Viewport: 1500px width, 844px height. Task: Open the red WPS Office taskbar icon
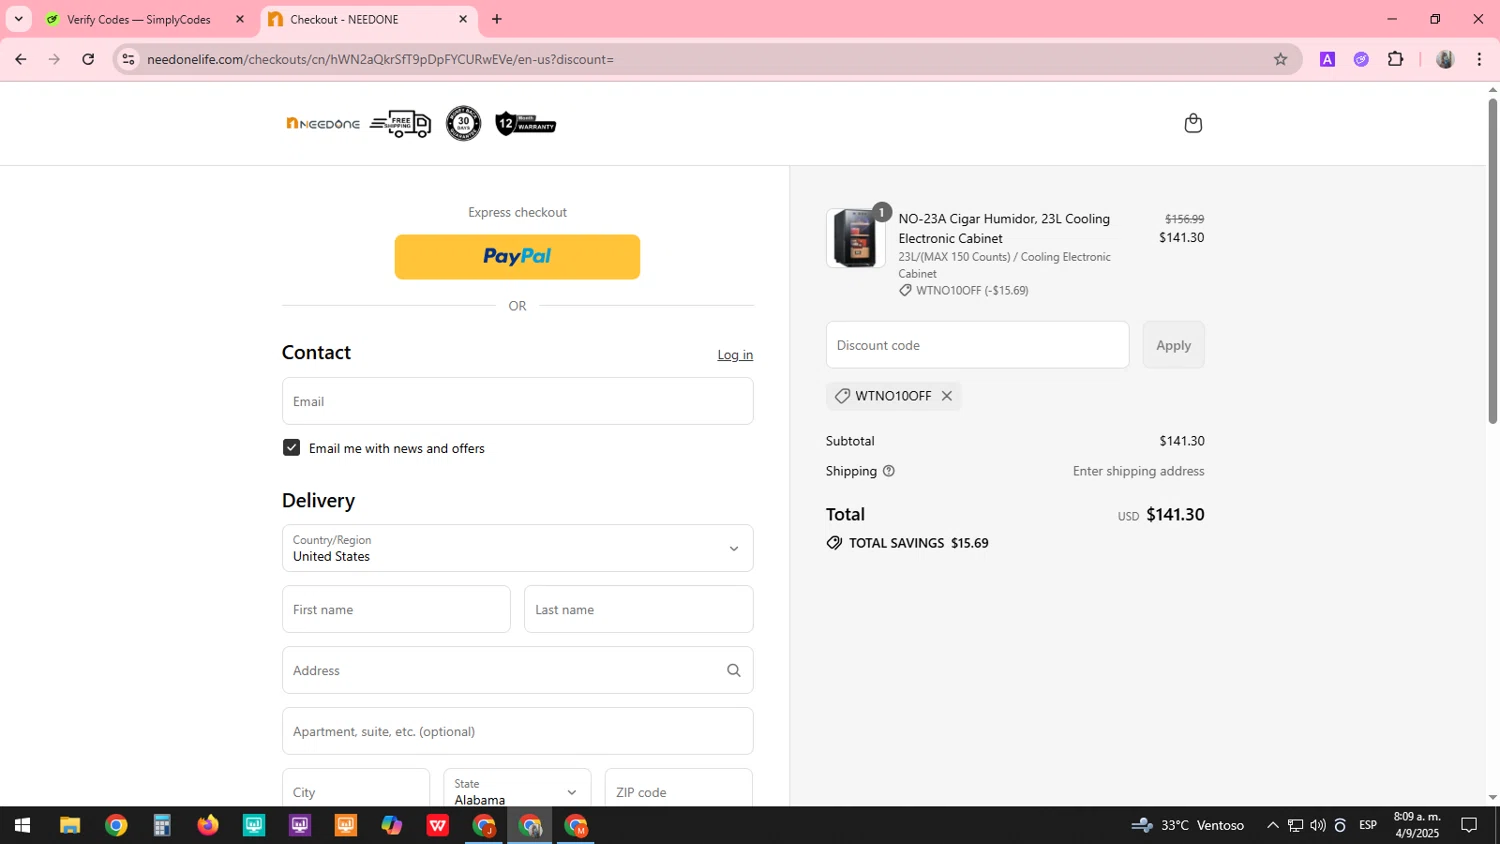(x=437, y=825)
